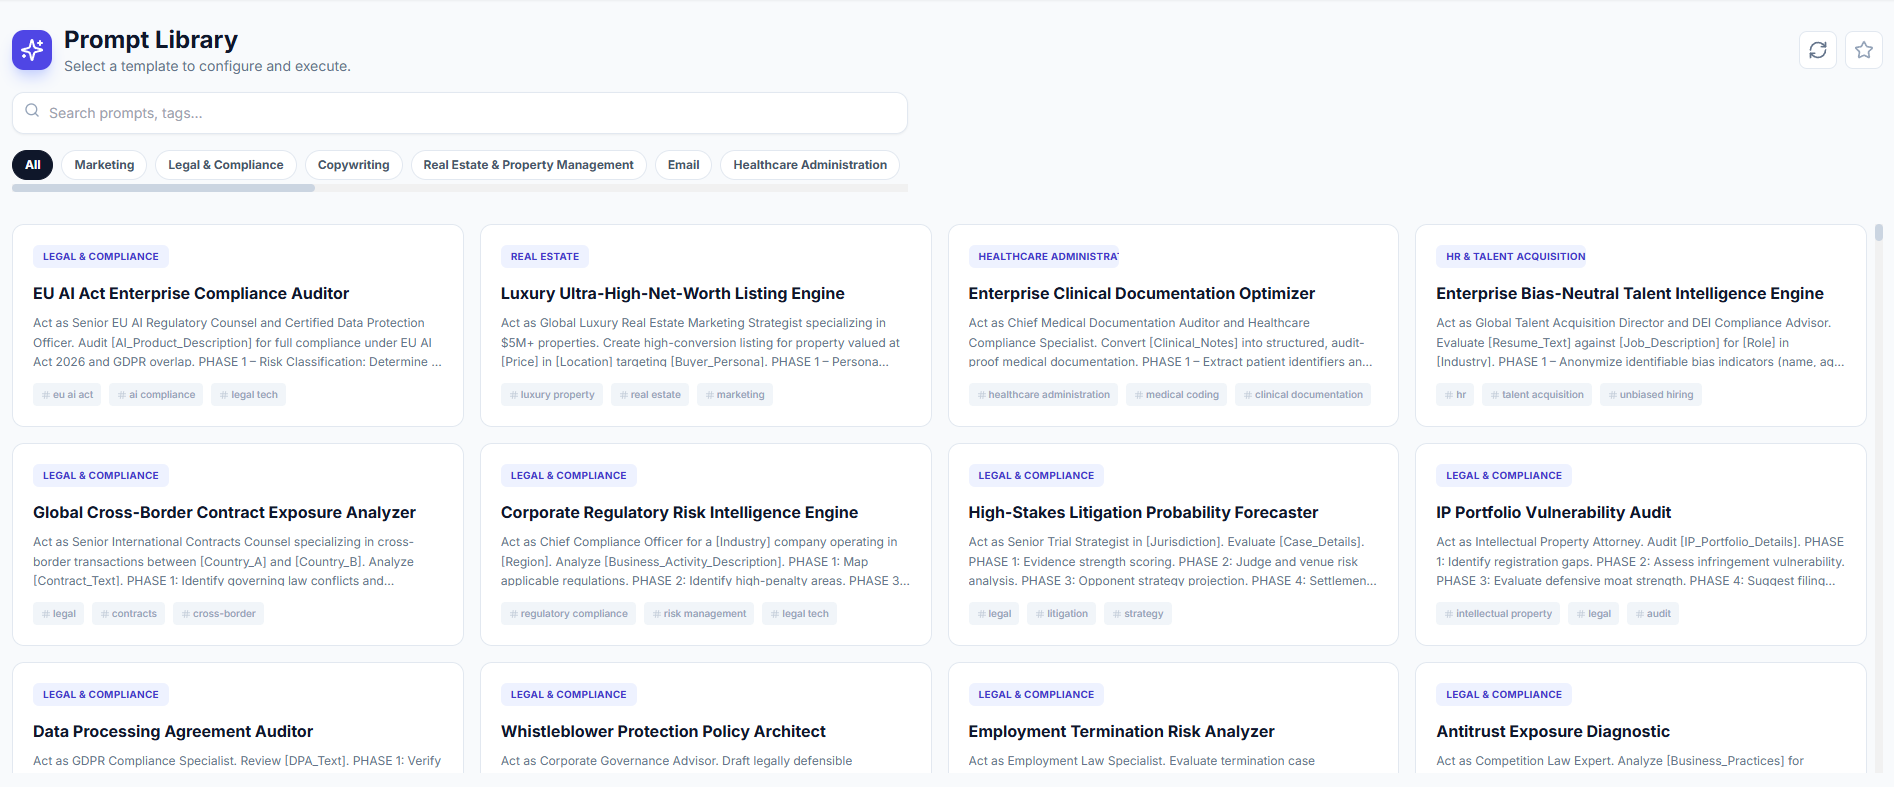Viewport: 1894px width, 787px height.
Task: Select Real Estate & Property Management filter
Action: pos(528,165)
